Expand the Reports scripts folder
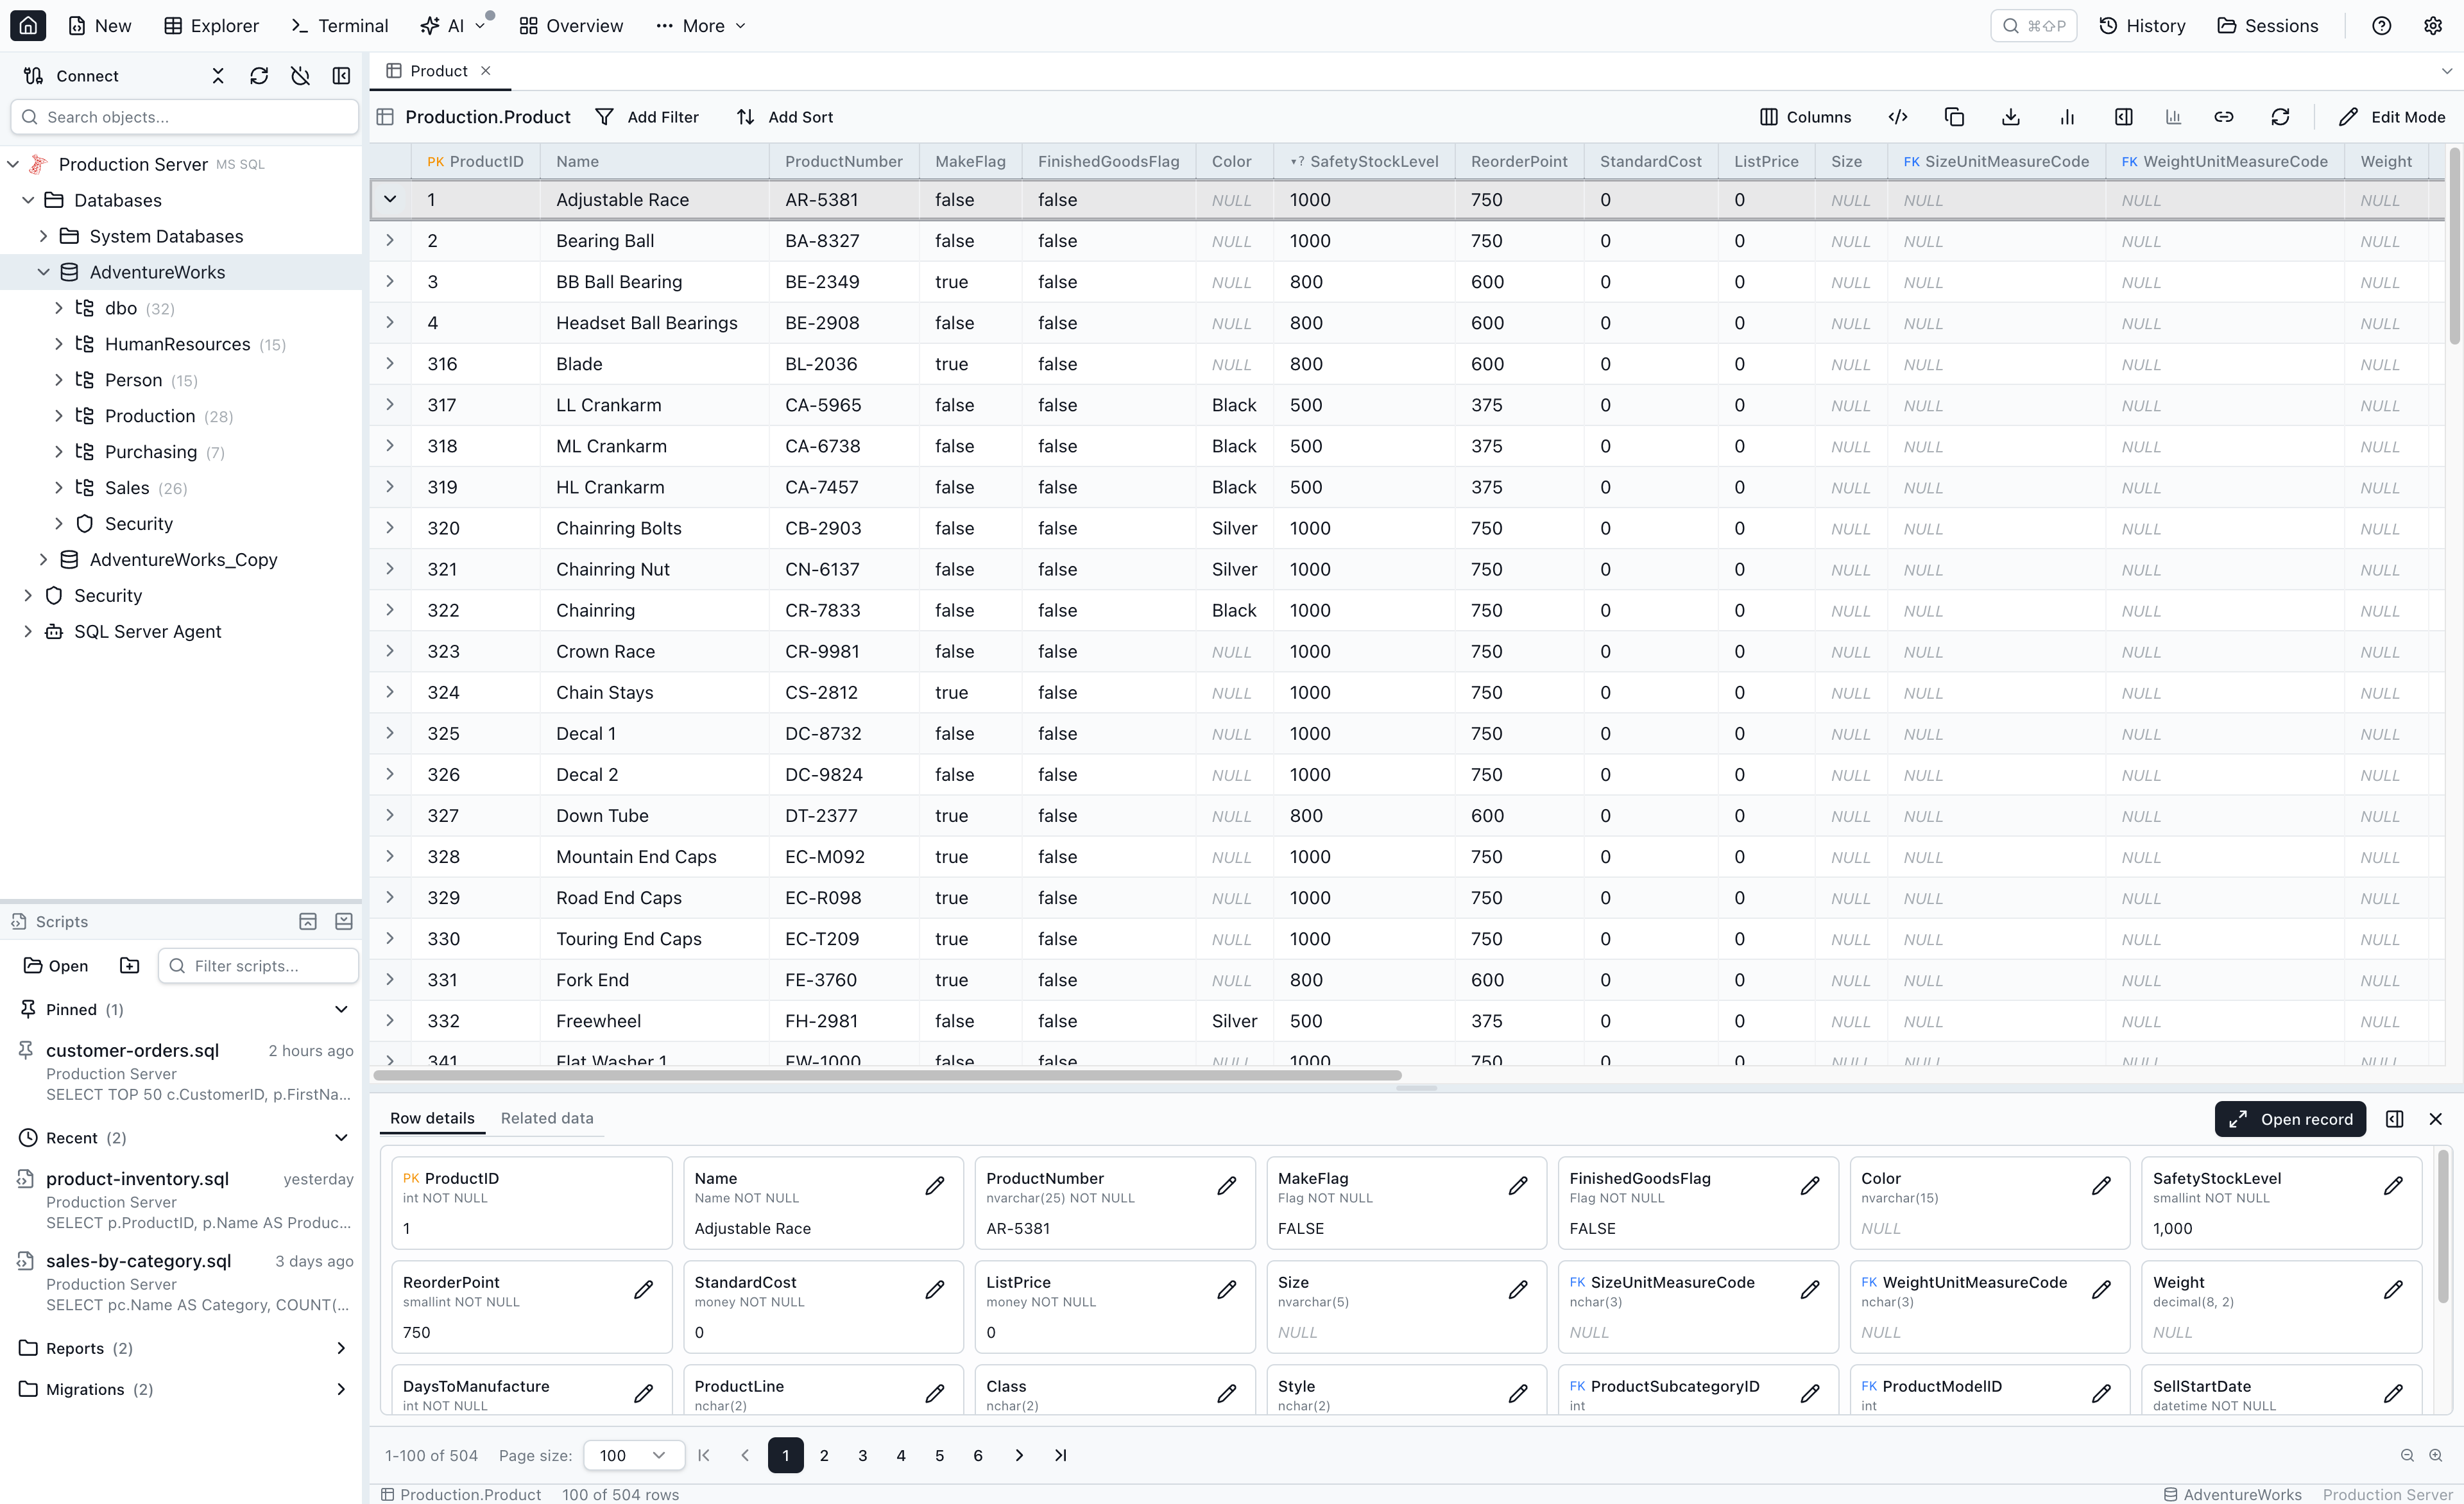The height and width of the screenshot is (1504, 2464). point(341,1349)
